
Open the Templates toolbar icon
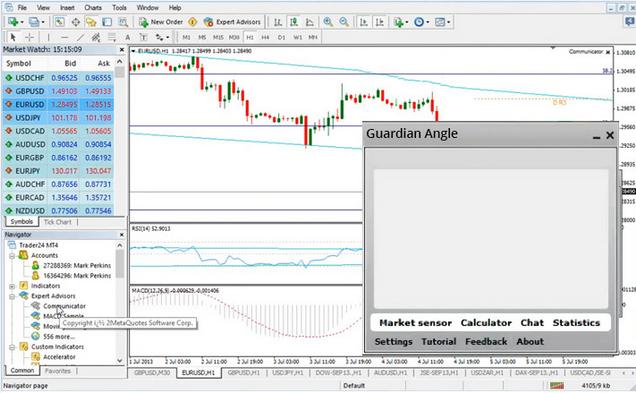(x=440, y=22)
